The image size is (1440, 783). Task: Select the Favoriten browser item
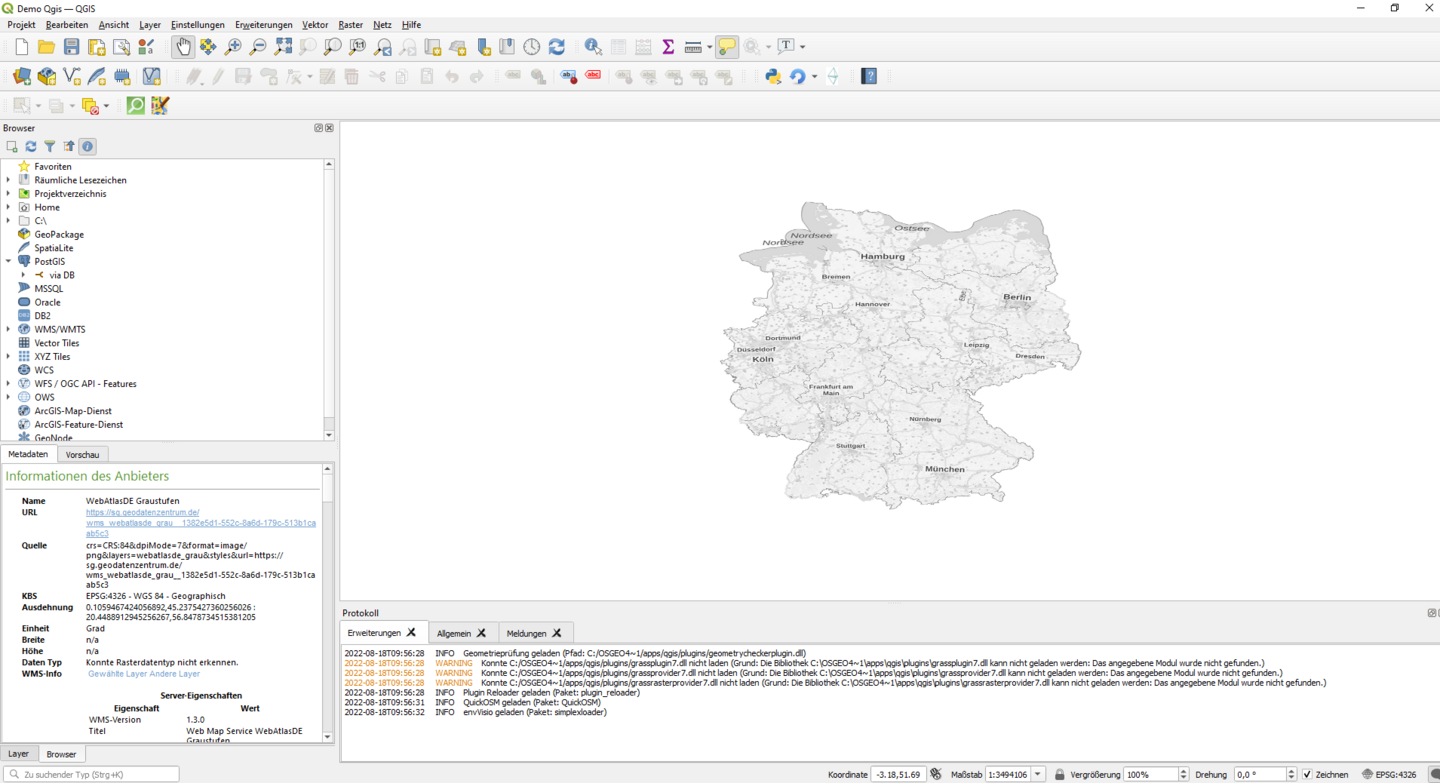click(x=52, y=167)
